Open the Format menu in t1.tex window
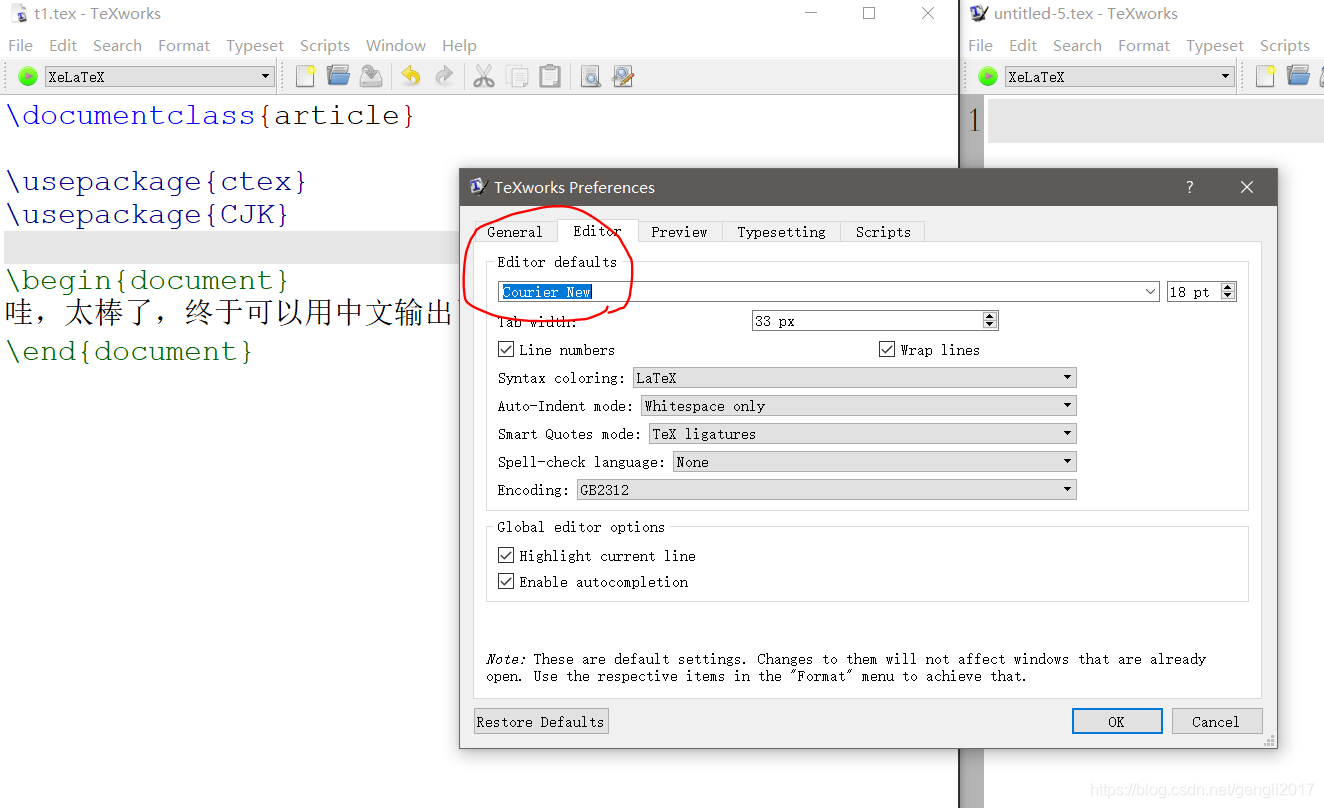The image size is (1324, 808). coord(184,45)
